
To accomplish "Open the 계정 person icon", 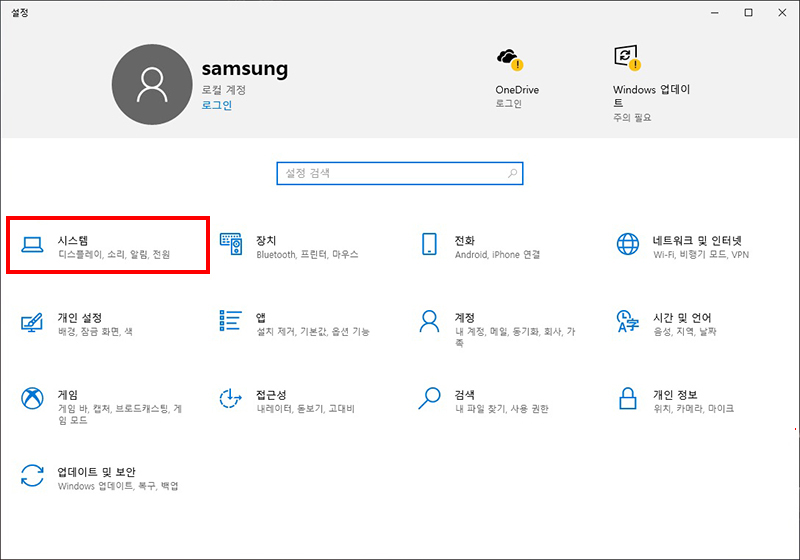I will click(429, 321).
